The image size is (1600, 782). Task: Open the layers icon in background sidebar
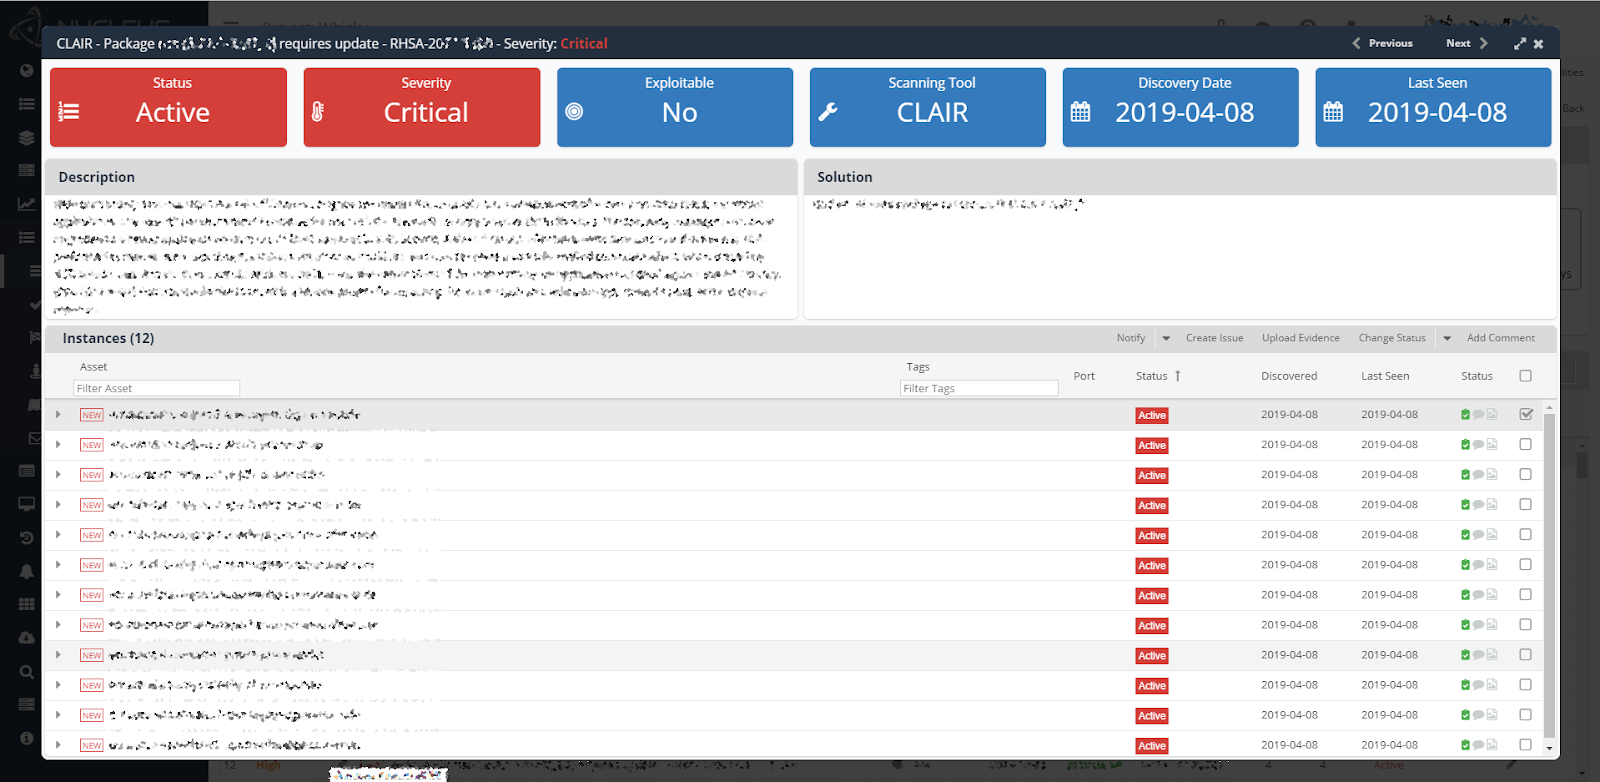pos(27,138)
